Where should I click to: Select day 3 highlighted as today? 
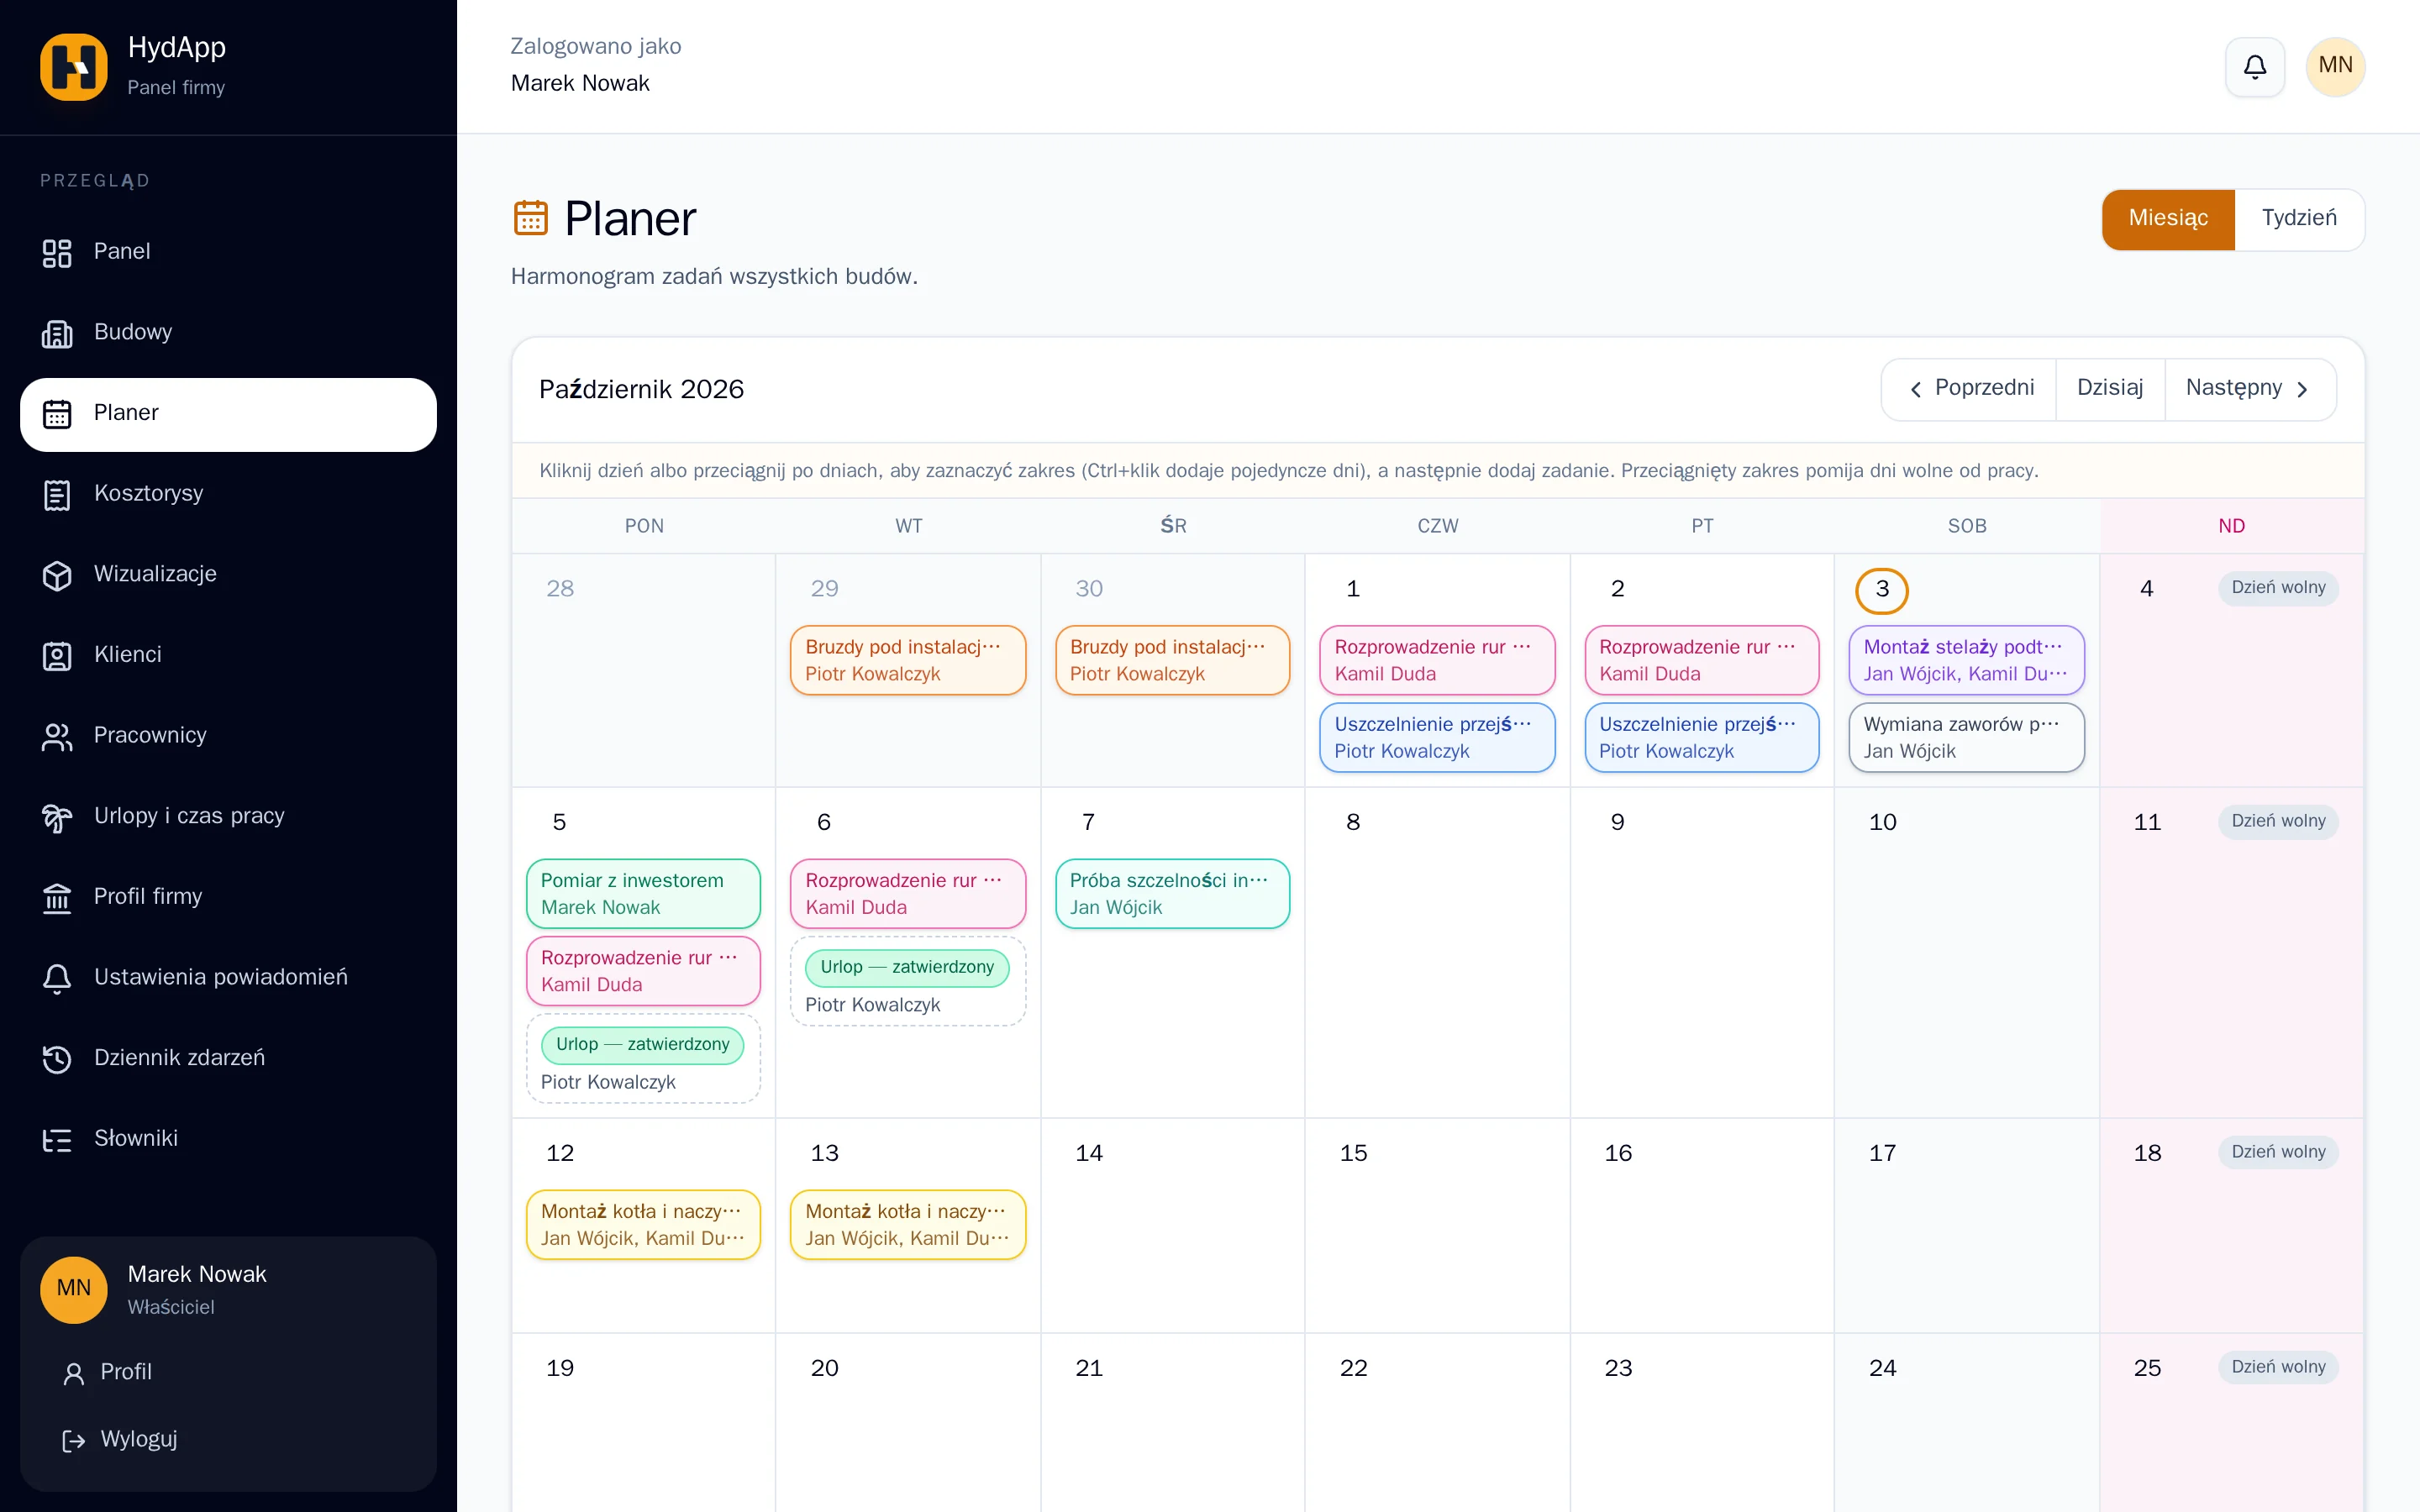1881,590
